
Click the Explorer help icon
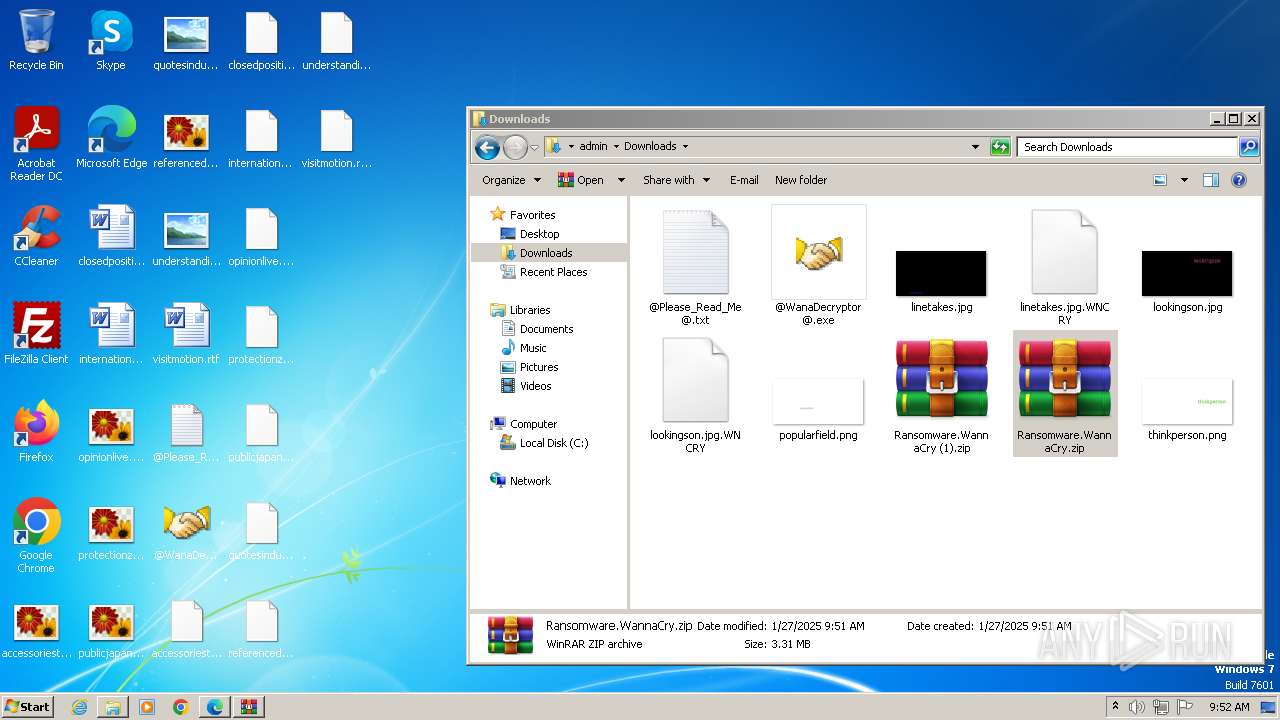tap(1239, 180)
